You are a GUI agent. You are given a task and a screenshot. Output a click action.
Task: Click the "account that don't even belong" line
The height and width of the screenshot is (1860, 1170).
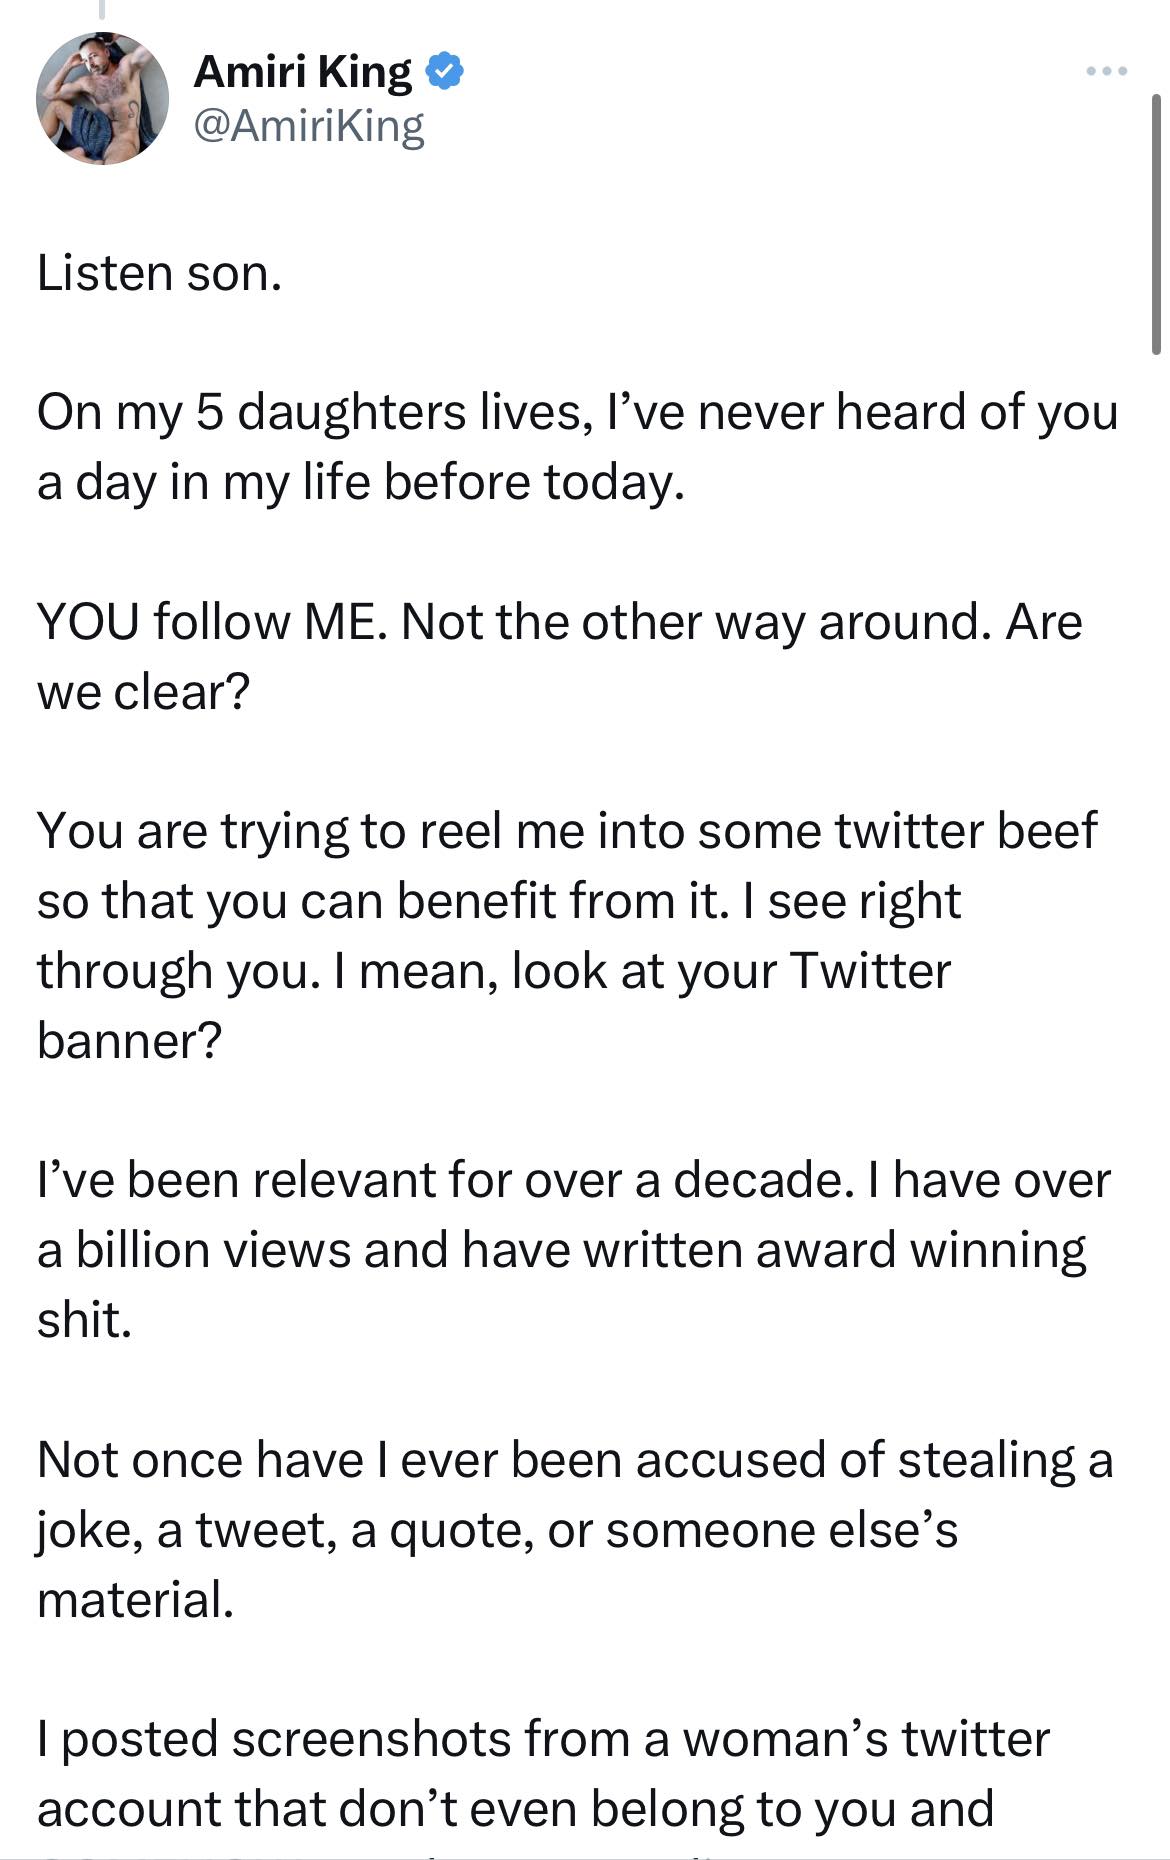tap(515, 1809)
